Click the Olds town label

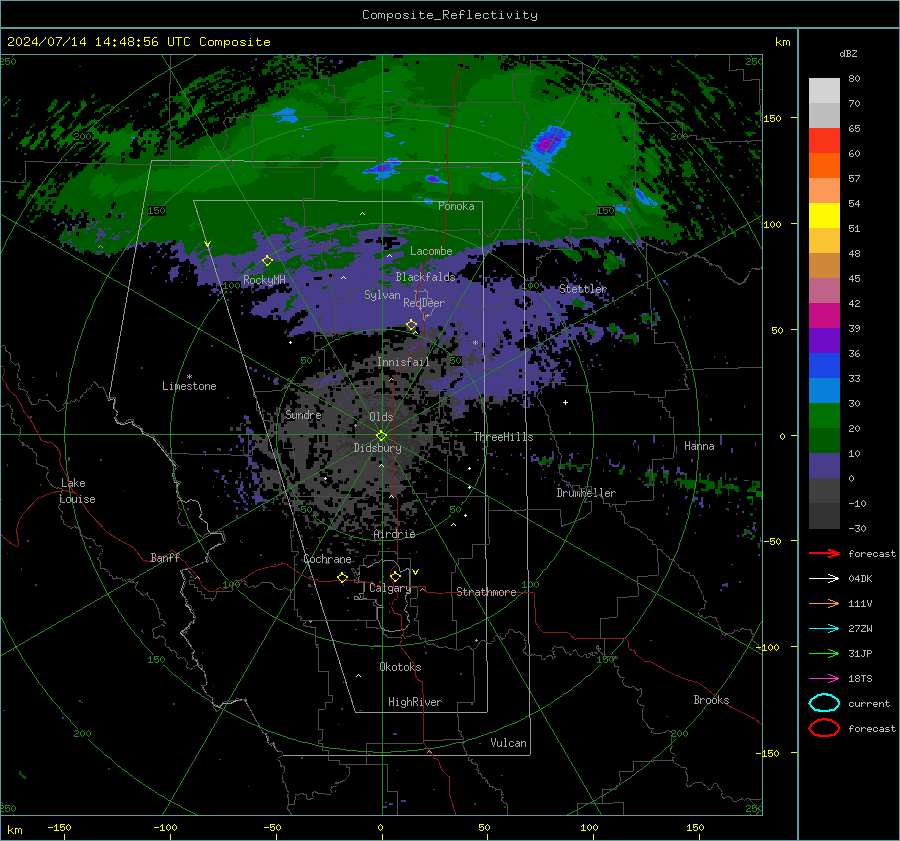(381, 417)
